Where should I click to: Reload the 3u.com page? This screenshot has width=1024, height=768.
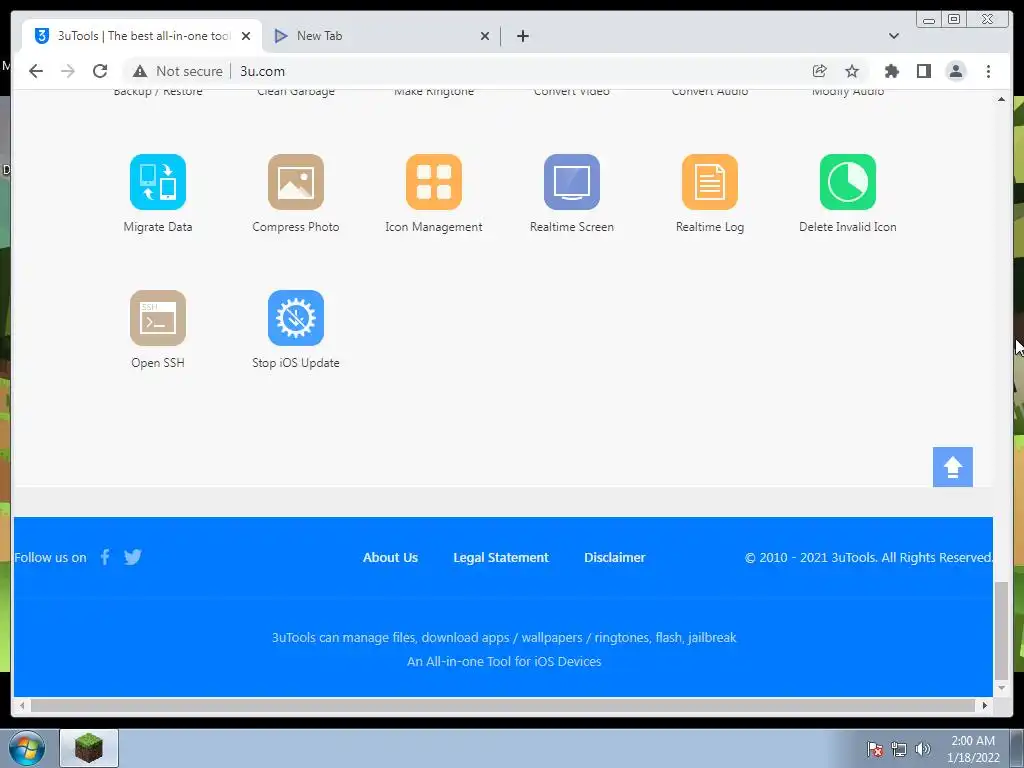pos(100,71)
